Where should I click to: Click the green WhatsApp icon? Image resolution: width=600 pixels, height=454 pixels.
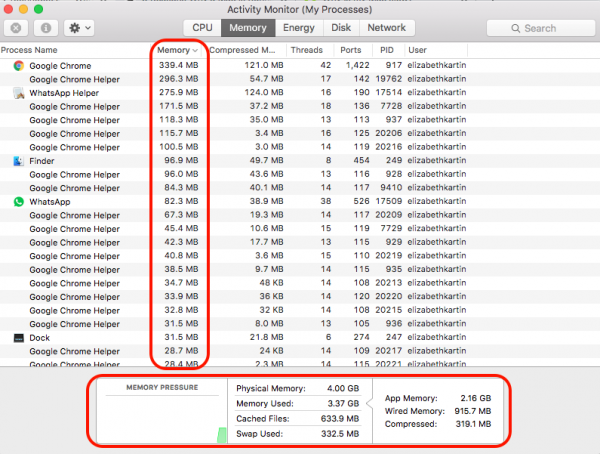click(x=19, y=202)
